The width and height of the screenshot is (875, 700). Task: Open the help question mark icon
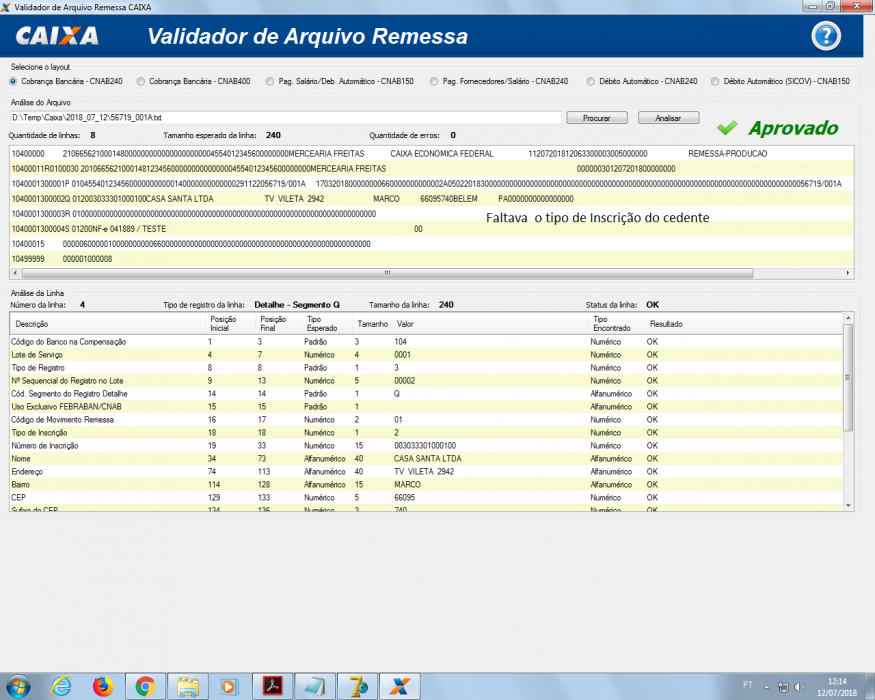[x=826, y=36]
